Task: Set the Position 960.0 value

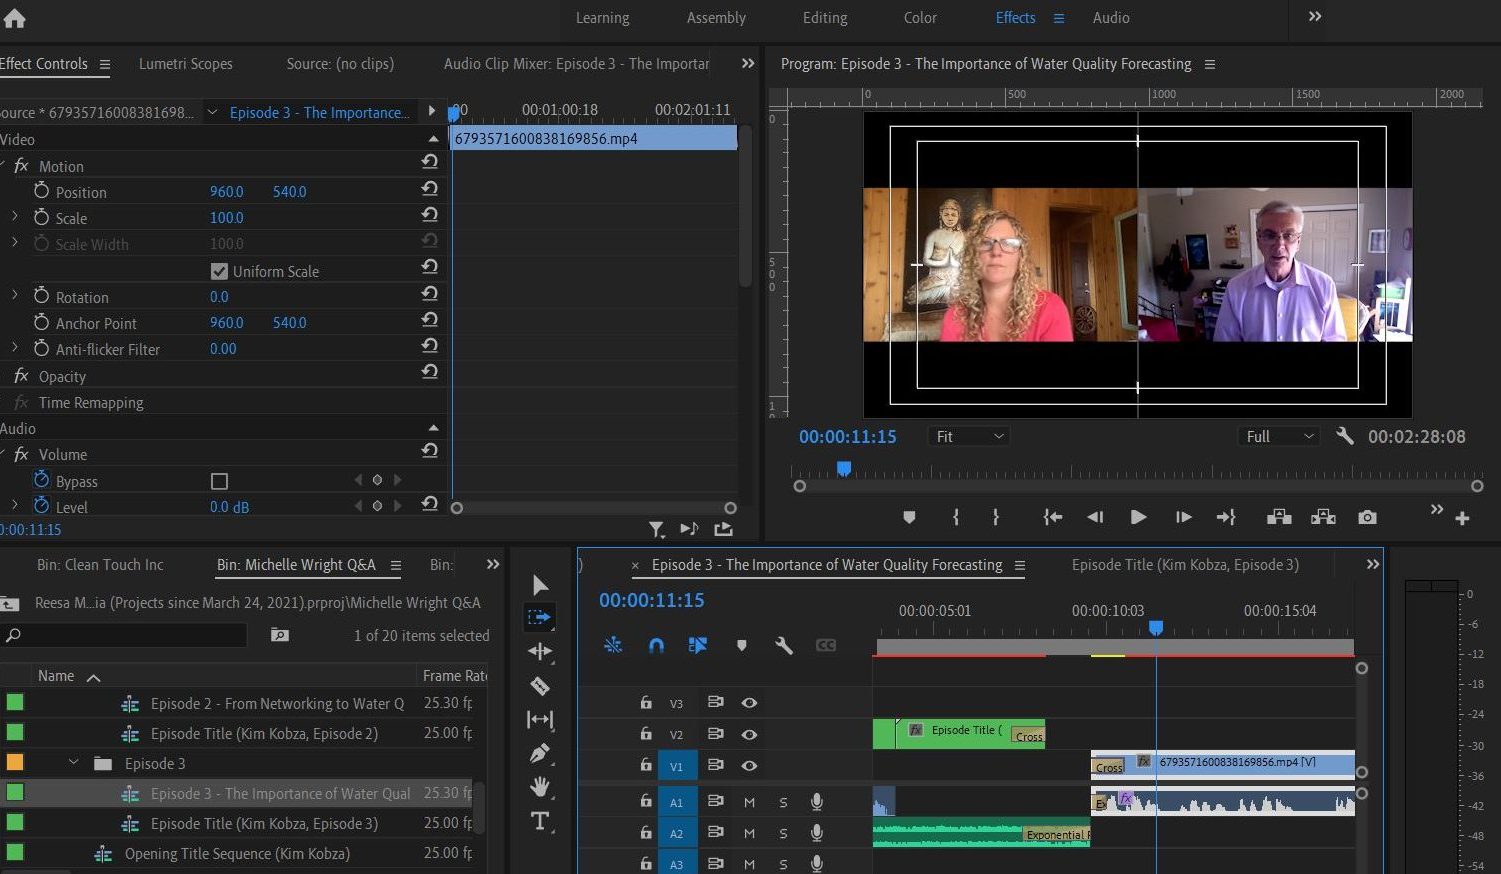Action: pos(227,191)
